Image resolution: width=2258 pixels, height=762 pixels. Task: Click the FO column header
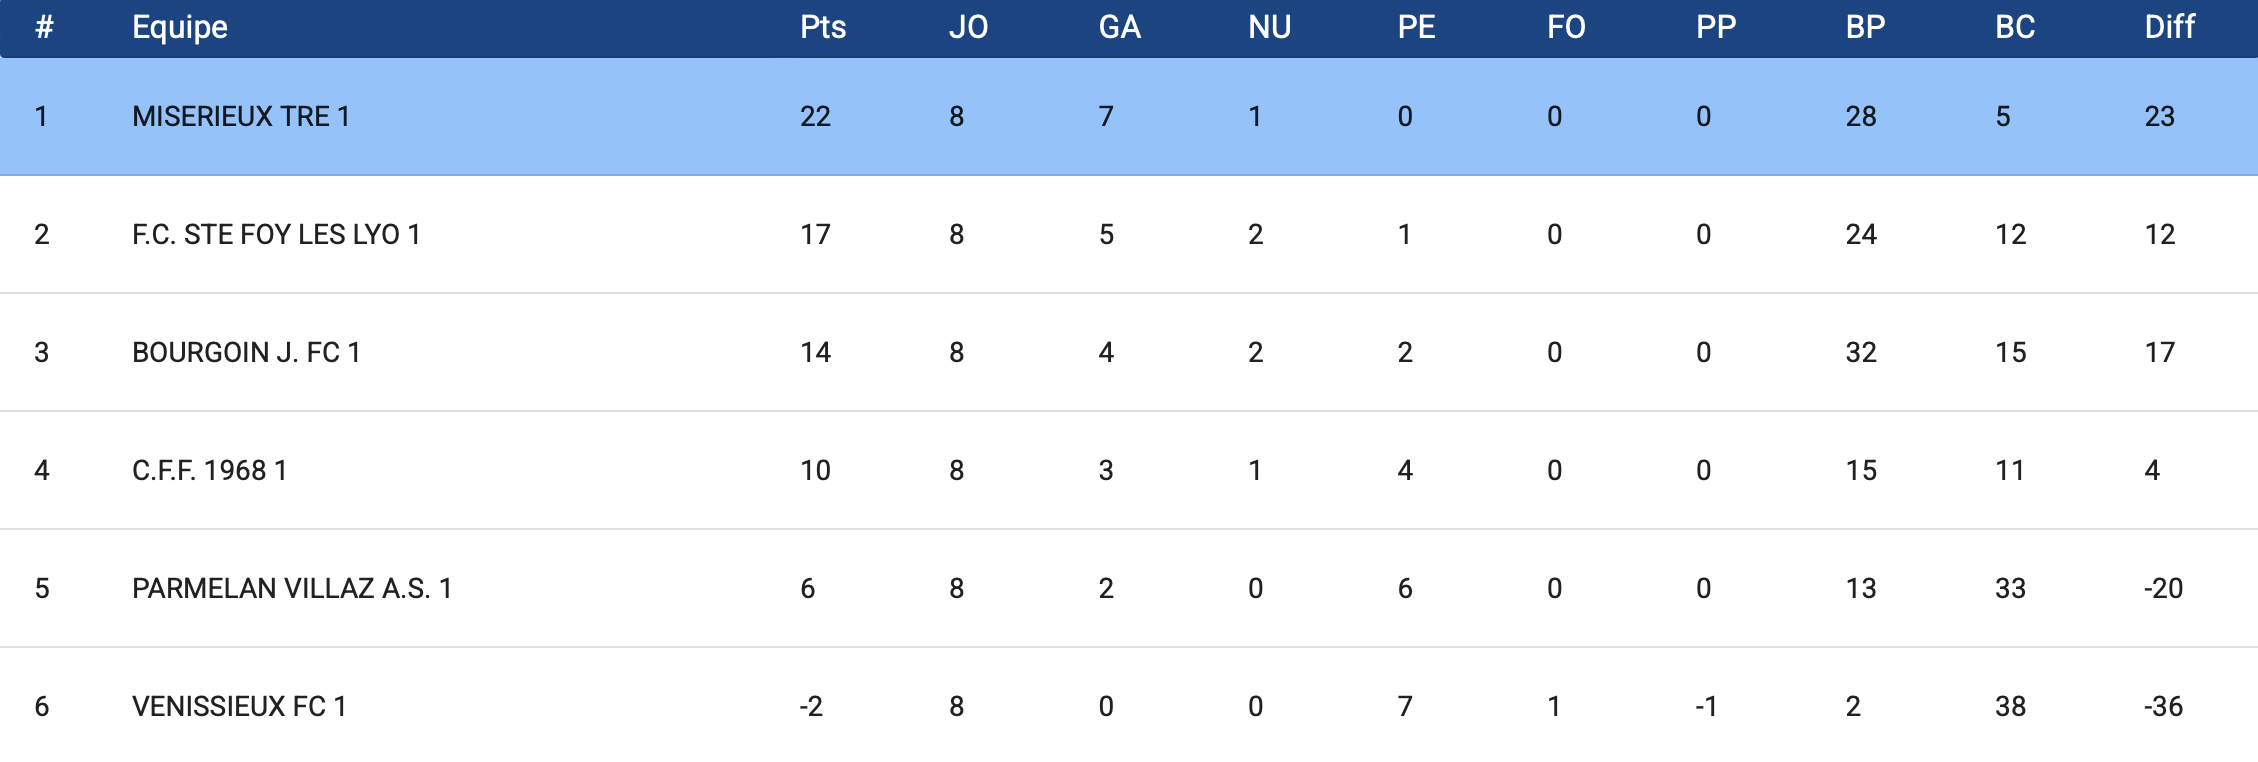click(x=1566, y=27)
